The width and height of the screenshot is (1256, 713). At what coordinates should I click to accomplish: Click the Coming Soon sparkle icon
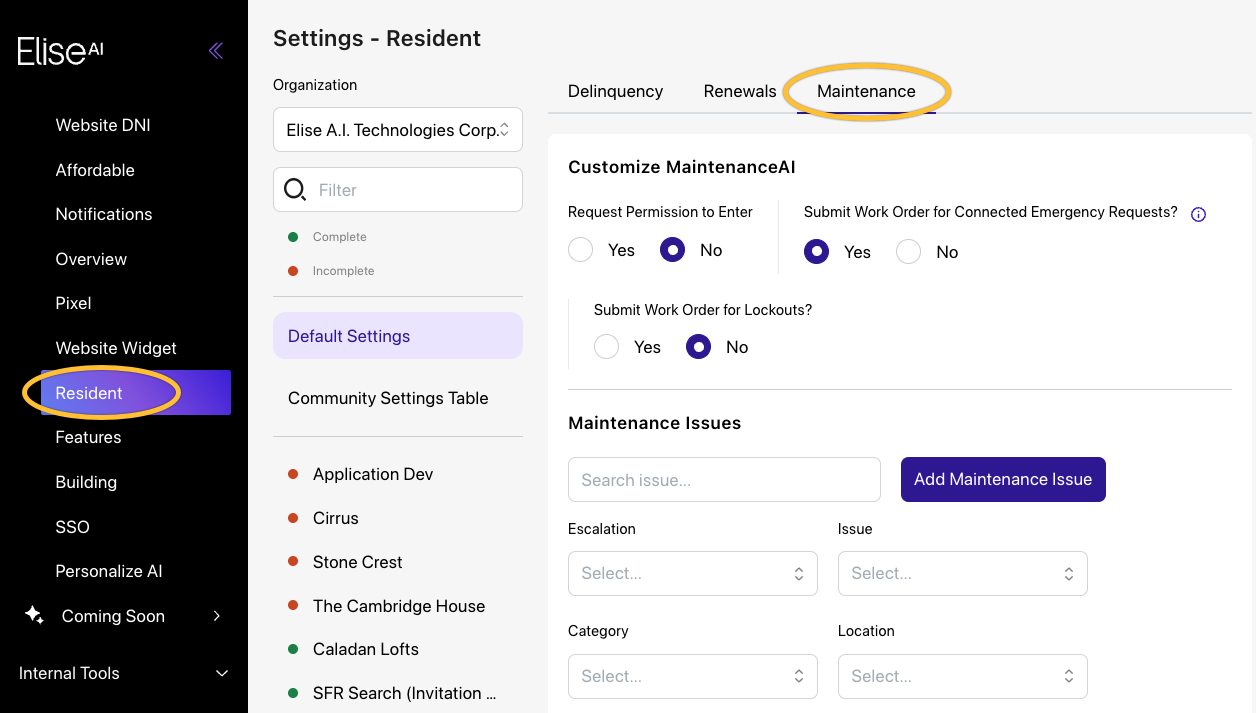click(34, 616)
